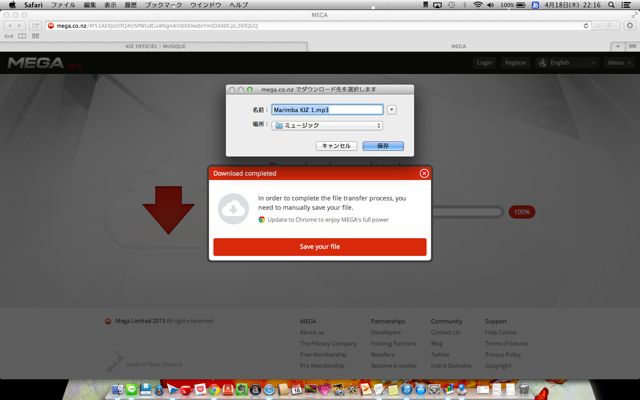Open the Safari menu
The width and height of the screenshot is (640, 400).
[x=33, y=5]
